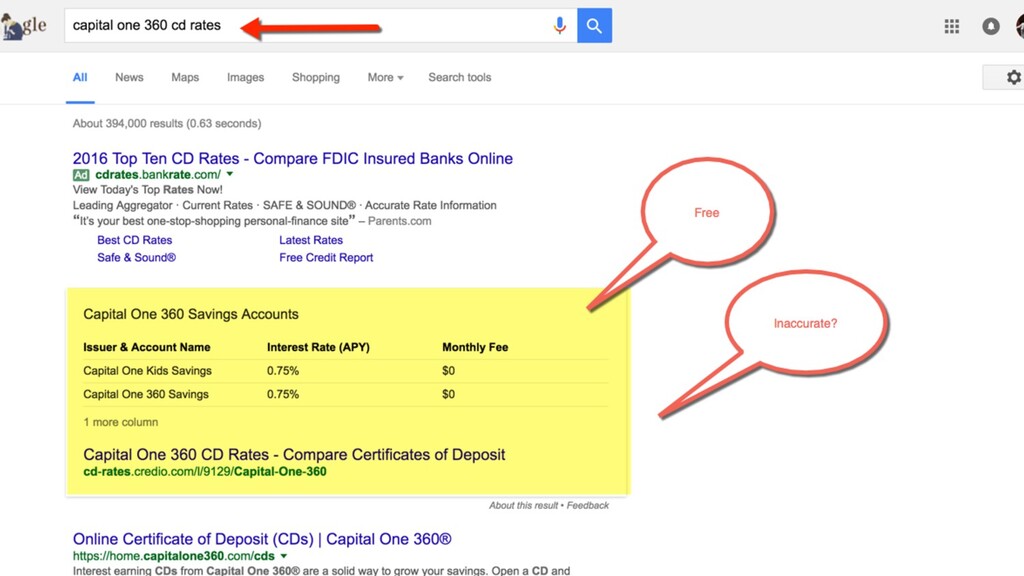Click the 'About 394,000 results' text
The height and width of the screenshot is (576, 1024).
pos(167,123)
